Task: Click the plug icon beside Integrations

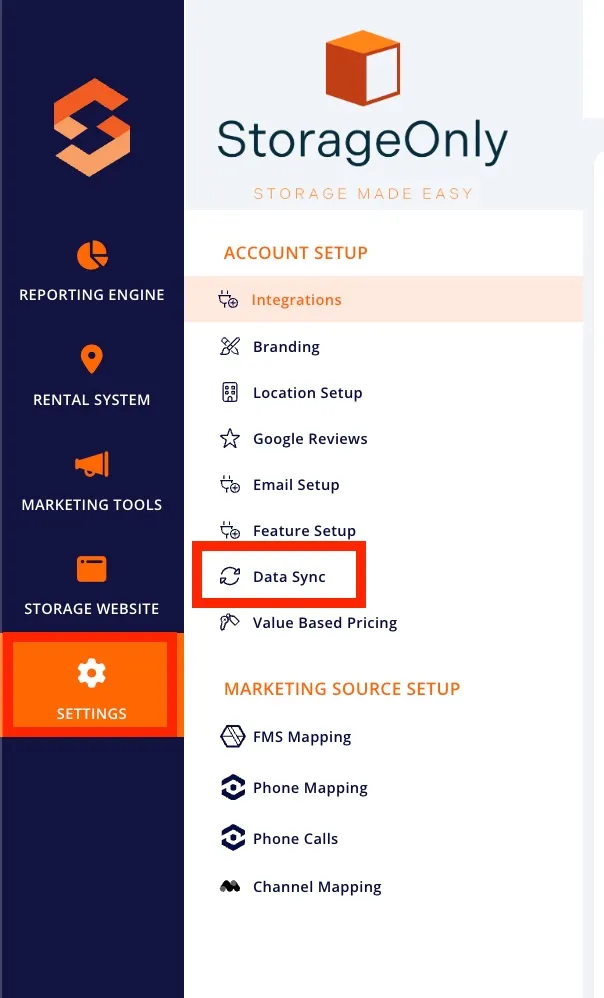Action: click(228, 300)
